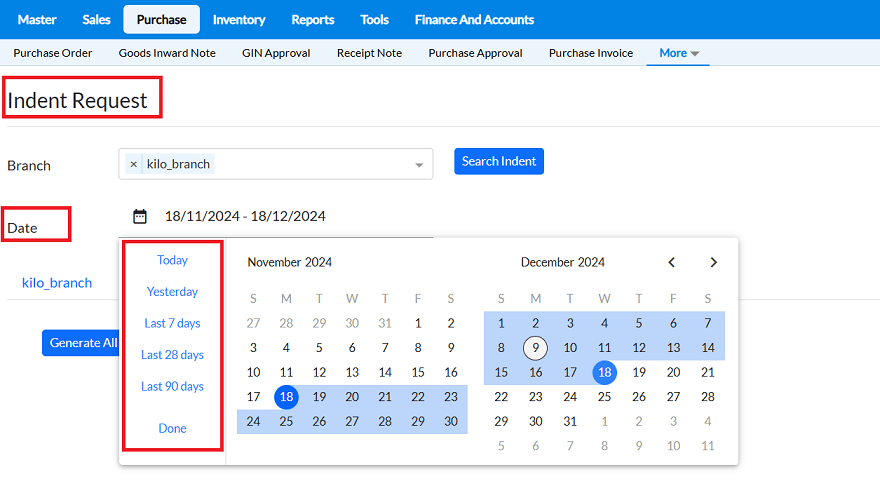
Task: Remove kilo_branch tag using the x icon
Action: [134, 164]
